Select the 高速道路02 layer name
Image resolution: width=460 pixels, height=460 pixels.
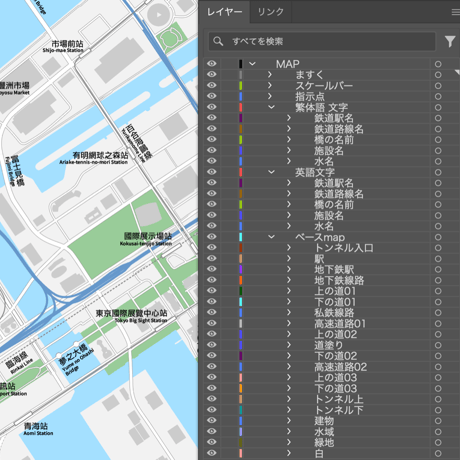pyautogui.click(x=340, y=367)
